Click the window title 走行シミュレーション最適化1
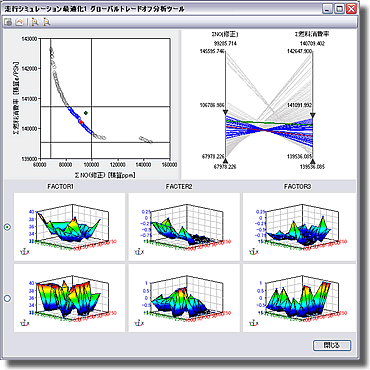The width and height of the screenshot is (370, 370). pyautogui.click(x=47, y=9)
